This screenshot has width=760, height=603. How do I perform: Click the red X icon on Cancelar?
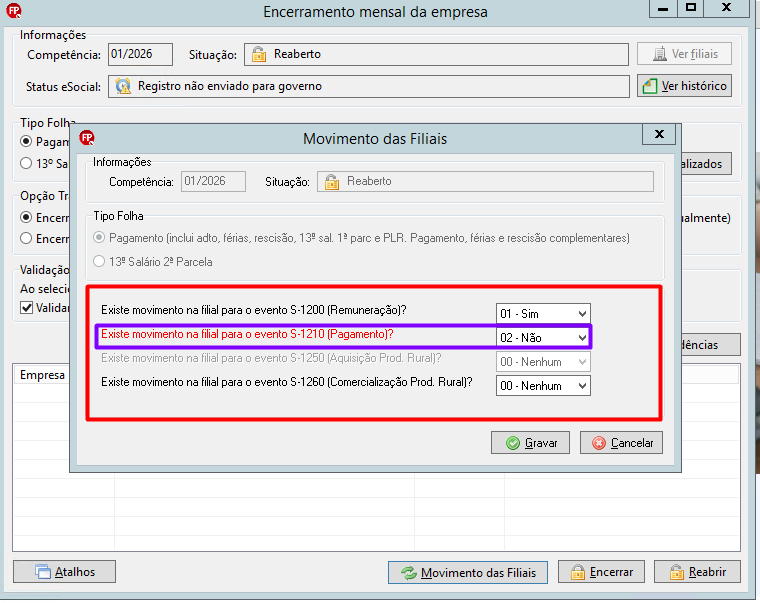coord(599,443)
